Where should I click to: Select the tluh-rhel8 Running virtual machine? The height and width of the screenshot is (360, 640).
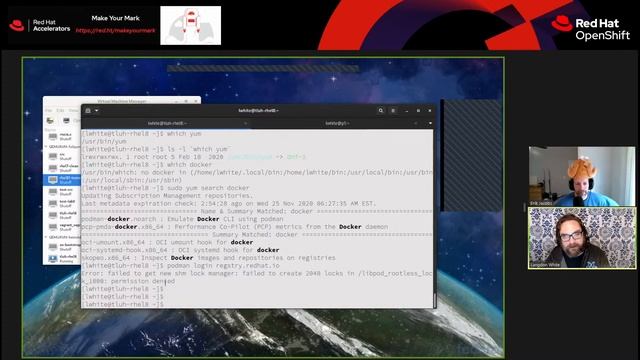(62, 259)
